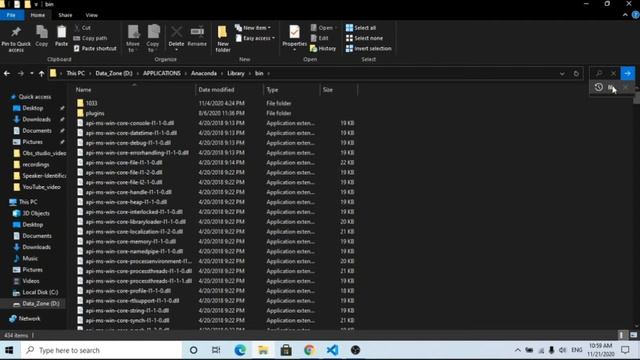Open the Move to dropdown
Viewport: 640px width, 360px height.
(133, 39)
